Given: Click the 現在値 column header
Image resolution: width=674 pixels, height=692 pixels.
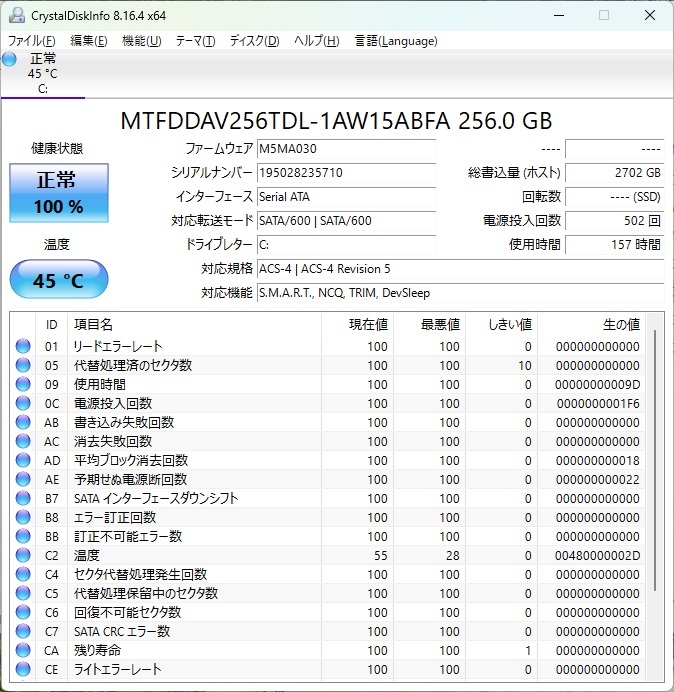Looking at the screenshot, I should (358, 324).
